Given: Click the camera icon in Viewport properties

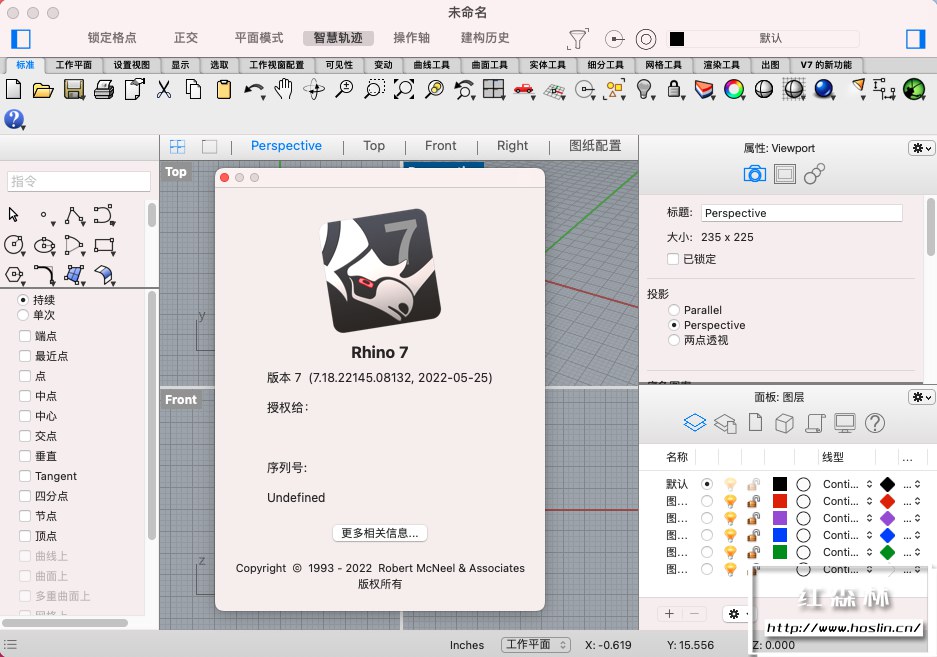Looking at the screenshot, I should pyautogui.click(x=754, y=174).
